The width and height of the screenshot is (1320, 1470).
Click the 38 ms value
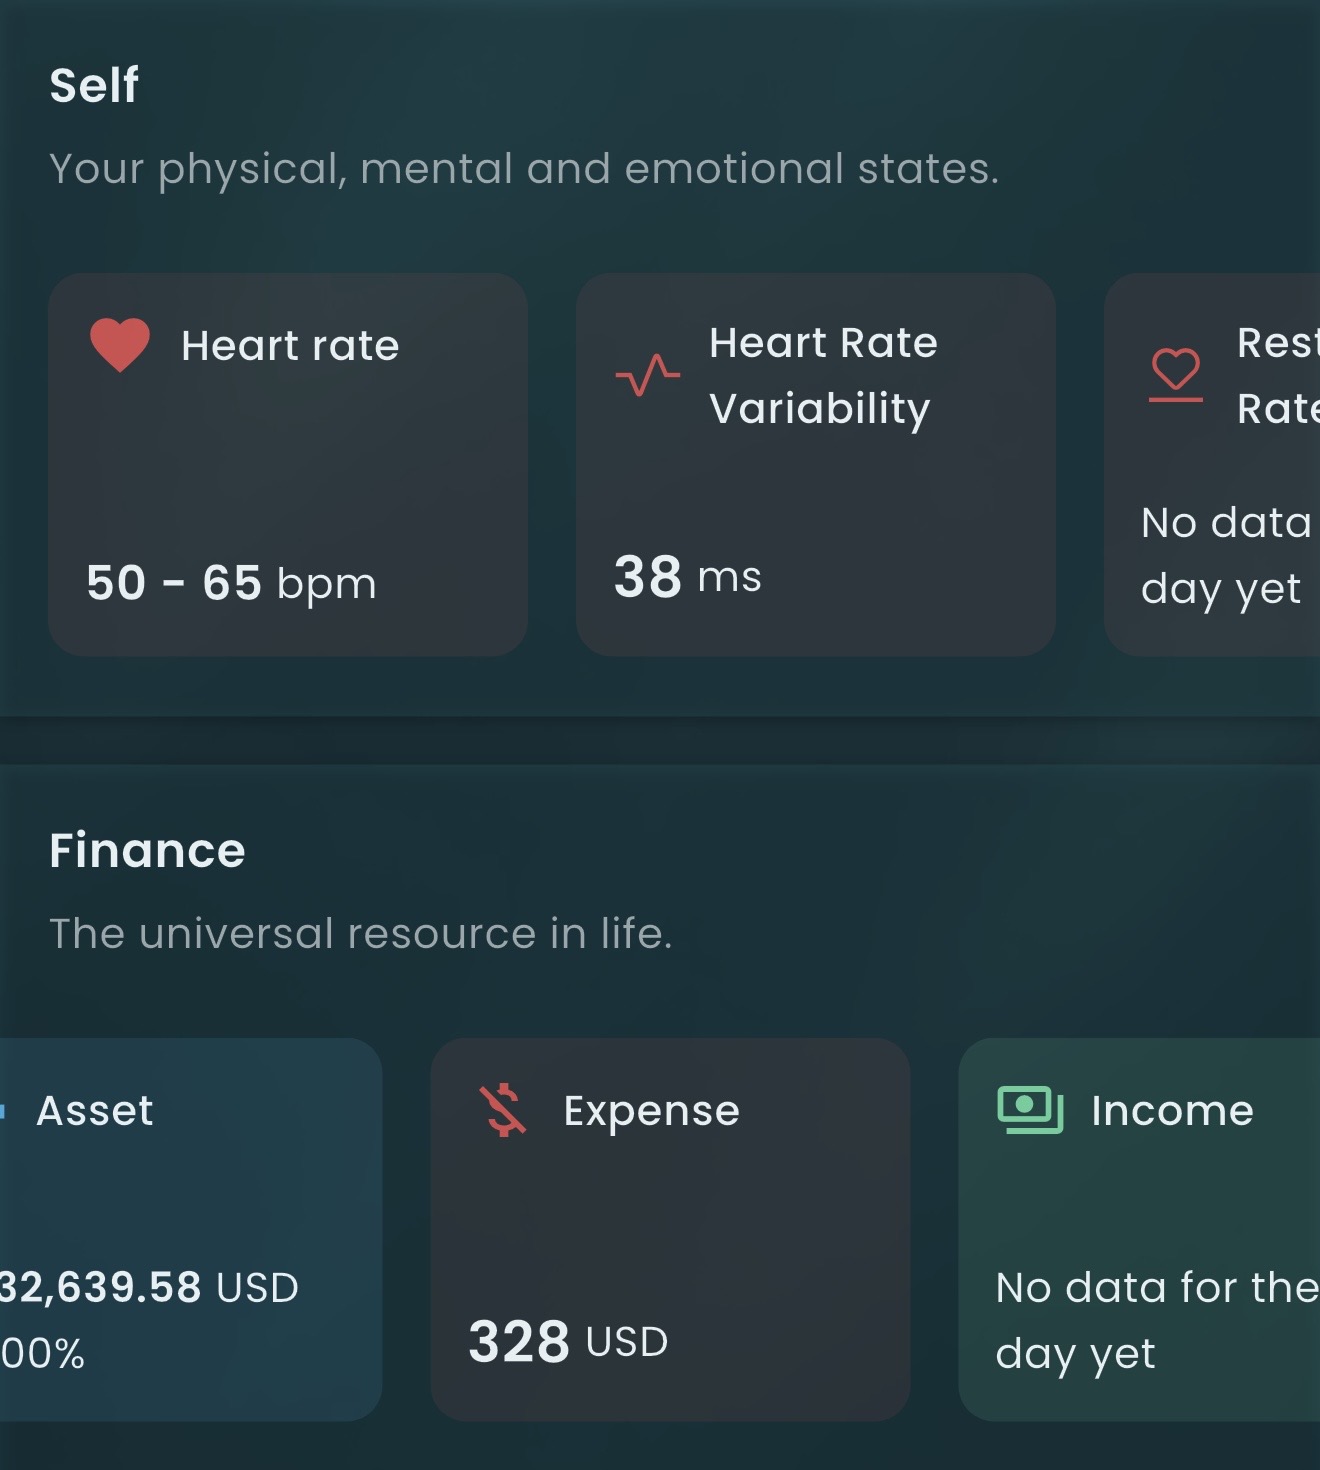point(688,577)
